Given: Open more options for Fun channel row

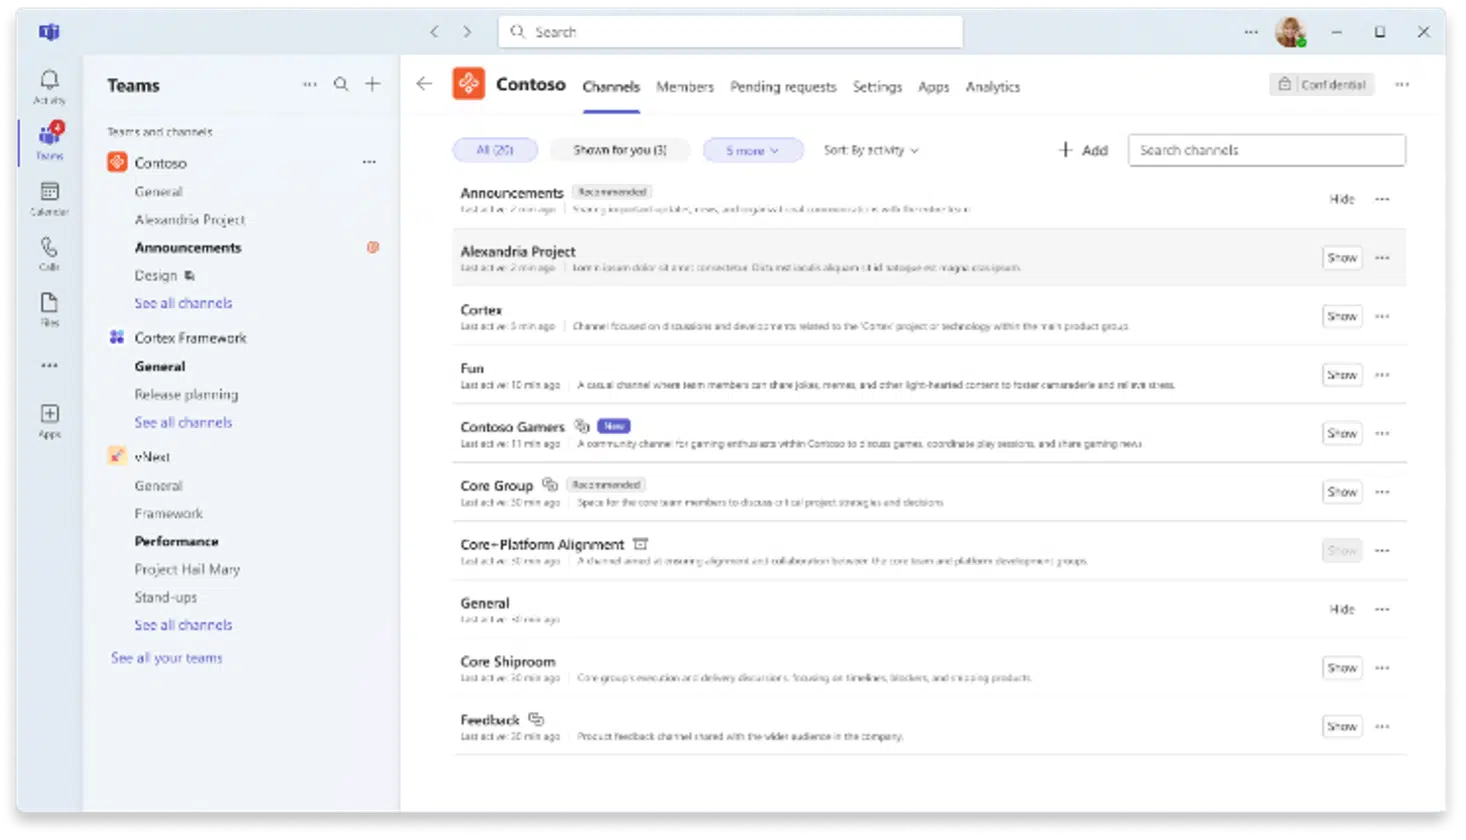Looking at the screenshot, I should tap(1382, 375).
